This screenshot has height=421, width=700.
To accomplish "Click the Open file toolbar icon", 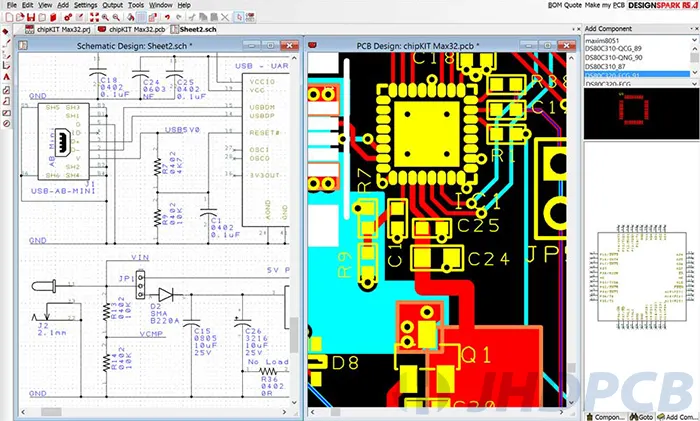I will (x=20, y=17).
